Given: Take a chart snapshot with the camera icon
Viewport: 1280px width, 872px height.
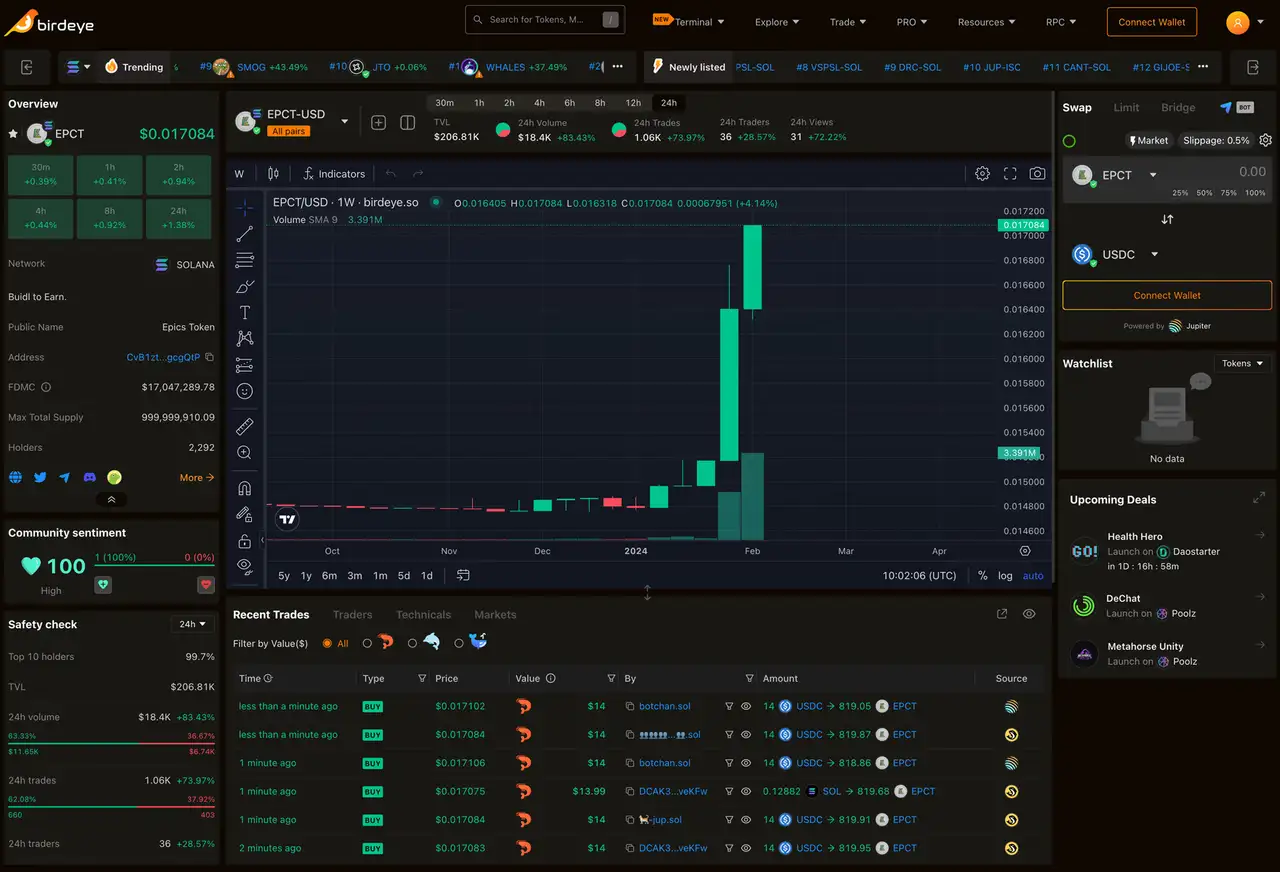Looking at the screenshot, I should coord(1037,173).
